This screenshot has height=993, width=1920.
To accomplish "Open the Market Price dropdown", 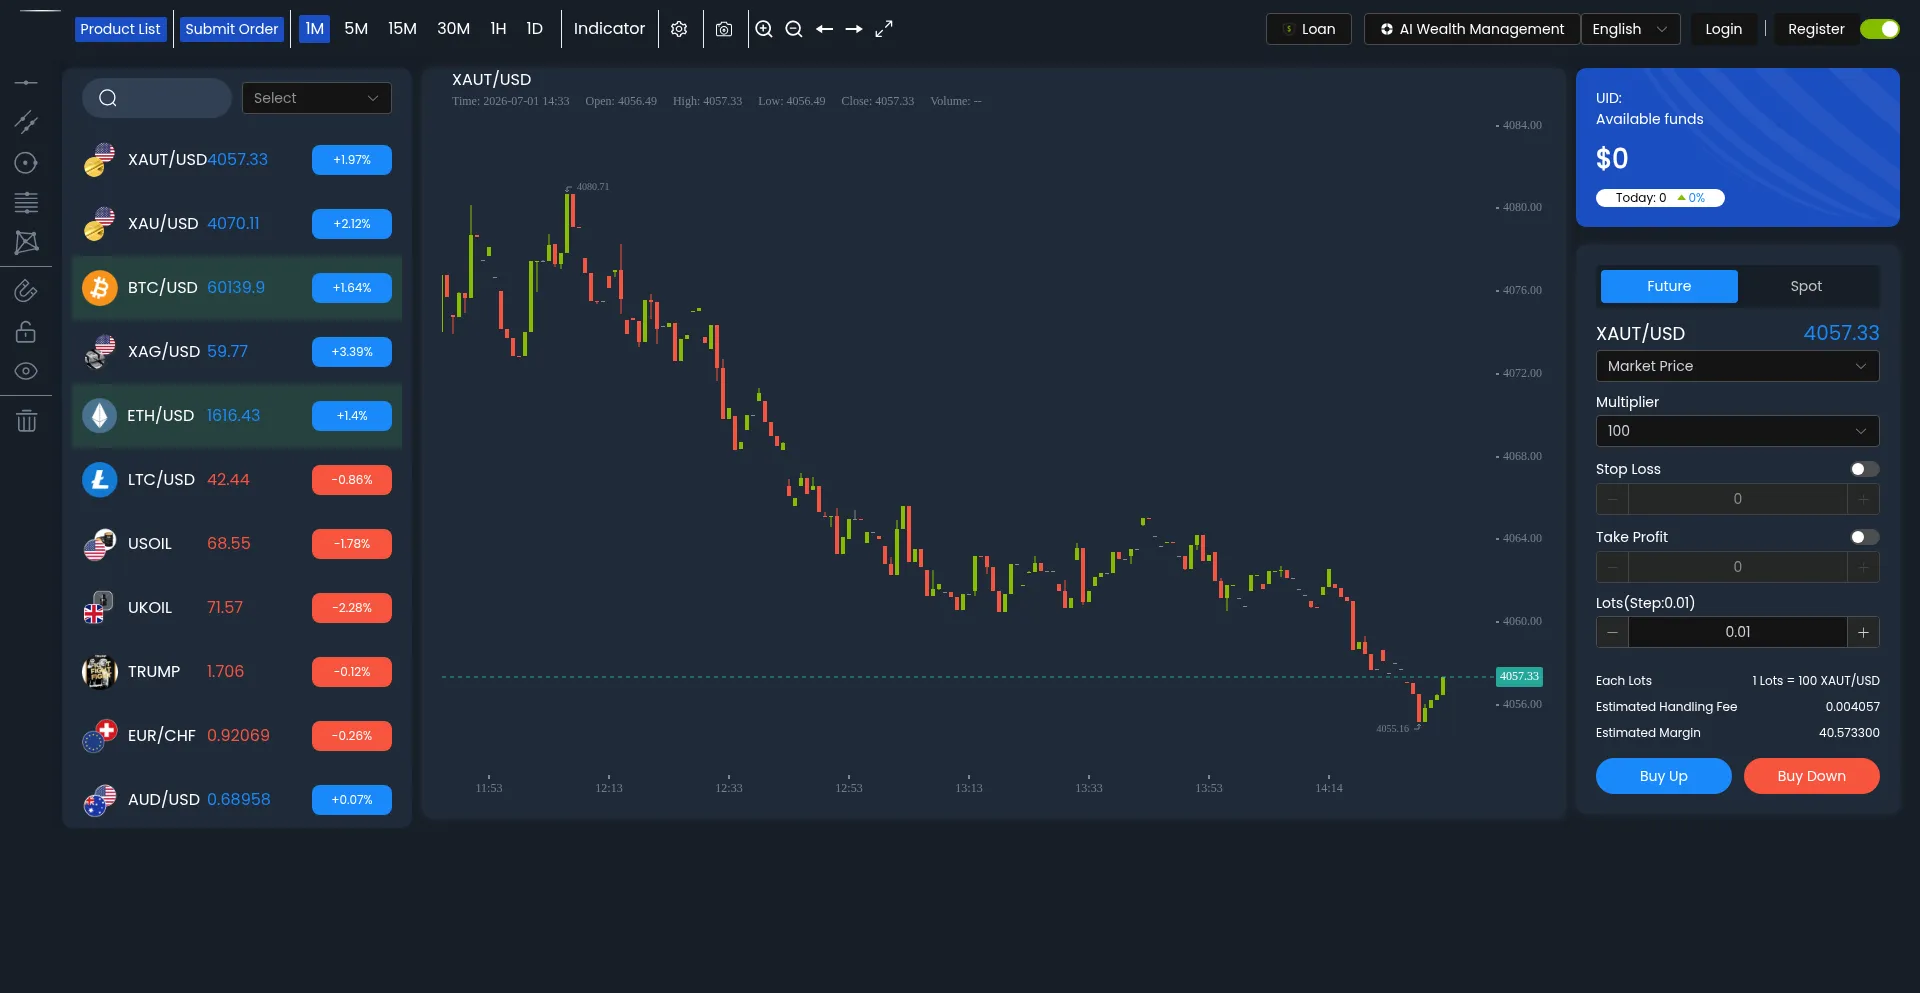I will pyautogui.click(x=1737, y=366).
